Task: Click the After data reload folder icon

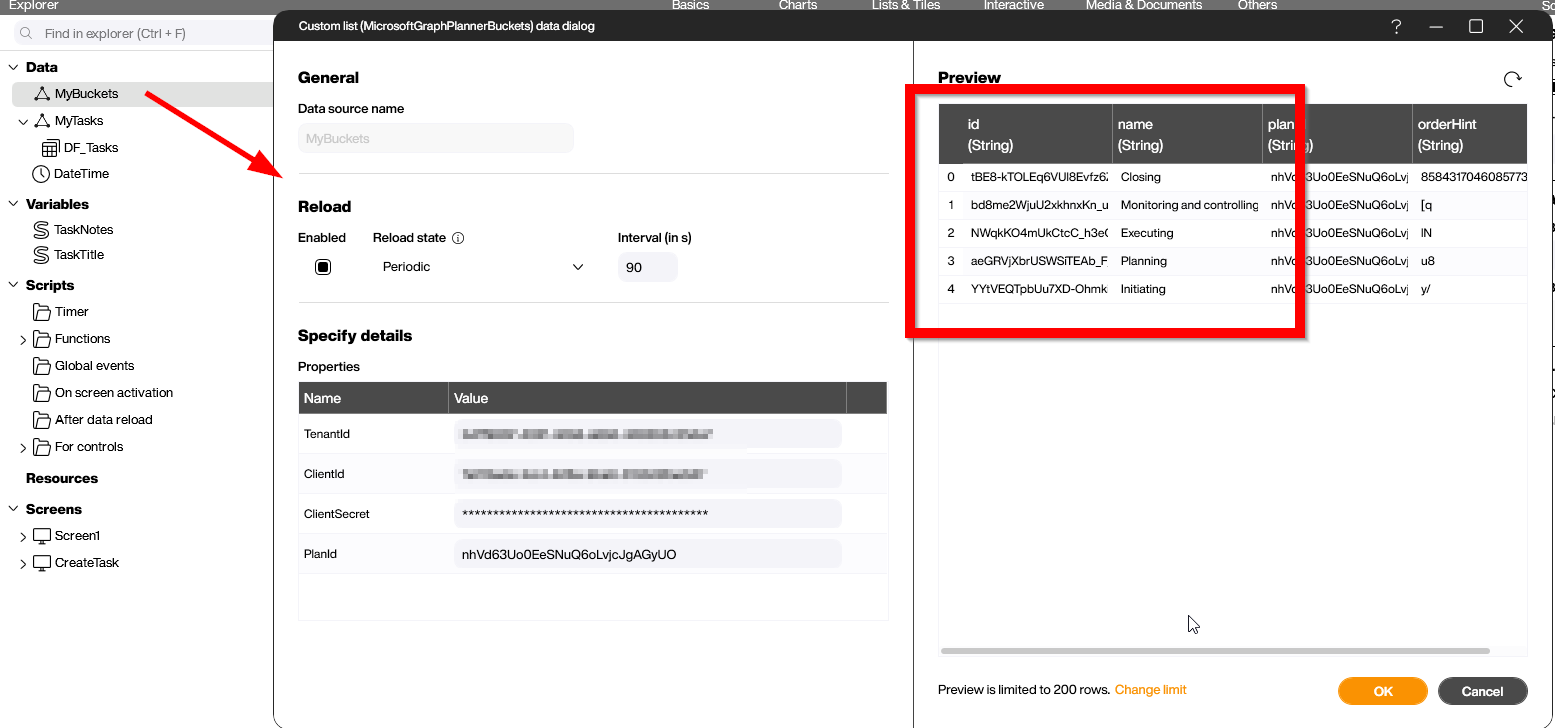Action: [41, 420]
